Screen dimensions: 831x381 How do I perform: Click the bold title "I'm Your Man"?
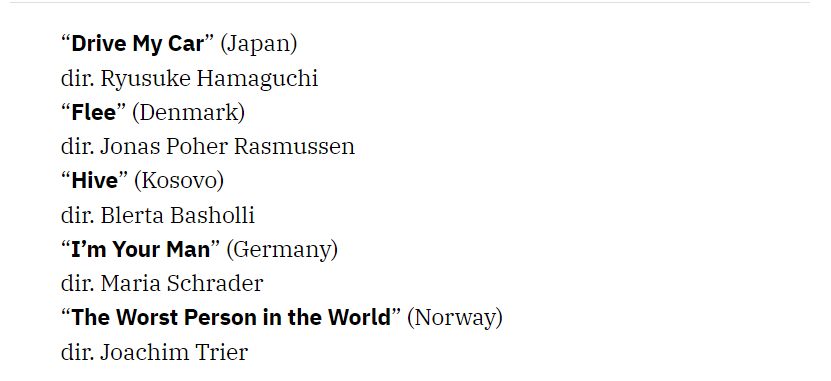(x=140, y=249)
